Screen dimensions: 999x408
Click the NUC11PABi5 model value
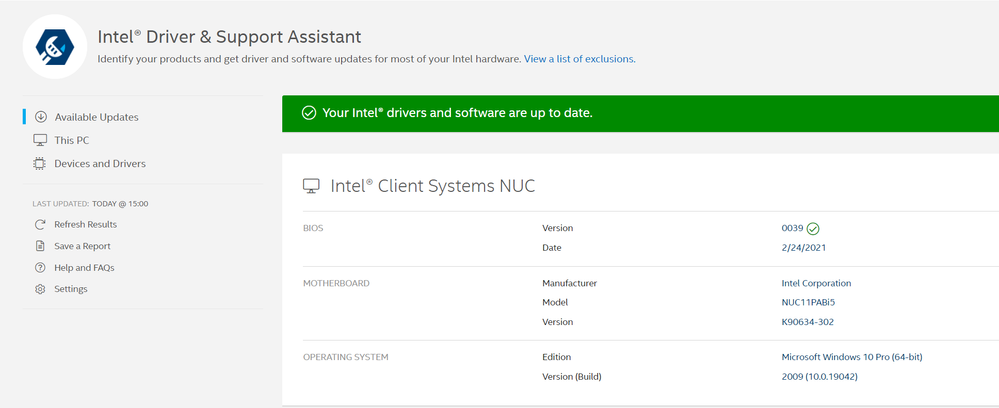click(x=808, y=302)
